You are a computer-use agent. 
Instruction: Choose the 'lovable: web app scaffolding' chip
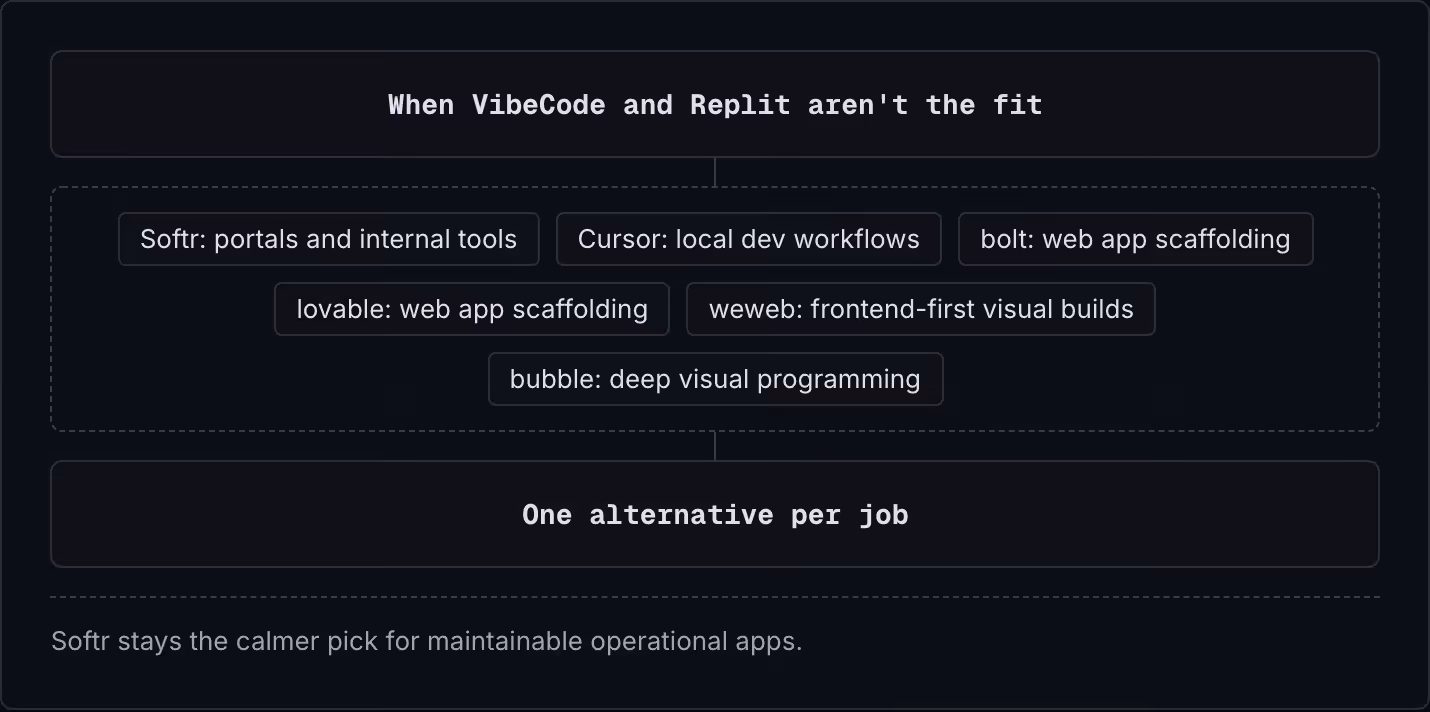click(x=472, y=309)
